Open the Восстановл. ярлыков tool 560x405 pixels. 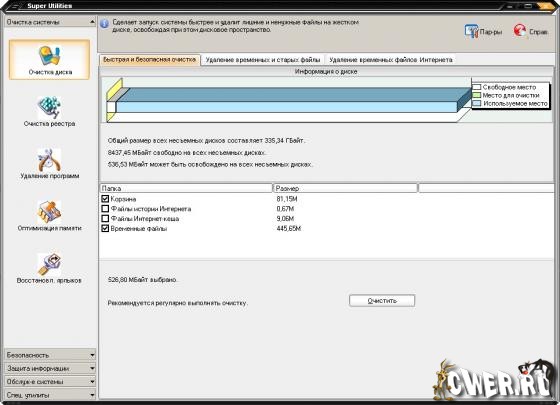(49, 268)
